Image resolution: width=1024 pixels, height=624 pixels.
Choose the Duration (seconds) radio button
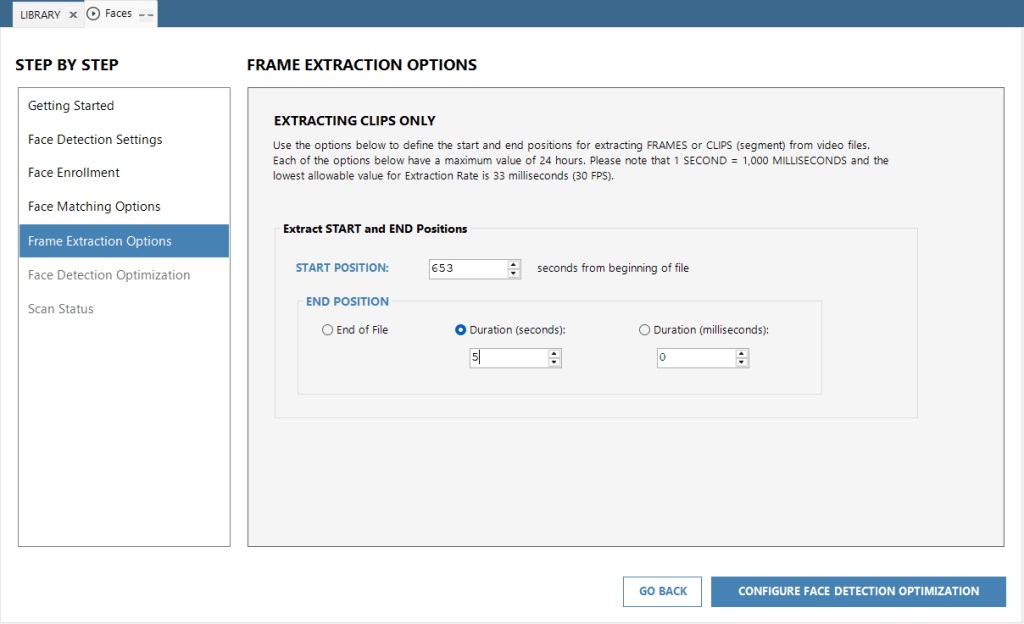(461, 330)
